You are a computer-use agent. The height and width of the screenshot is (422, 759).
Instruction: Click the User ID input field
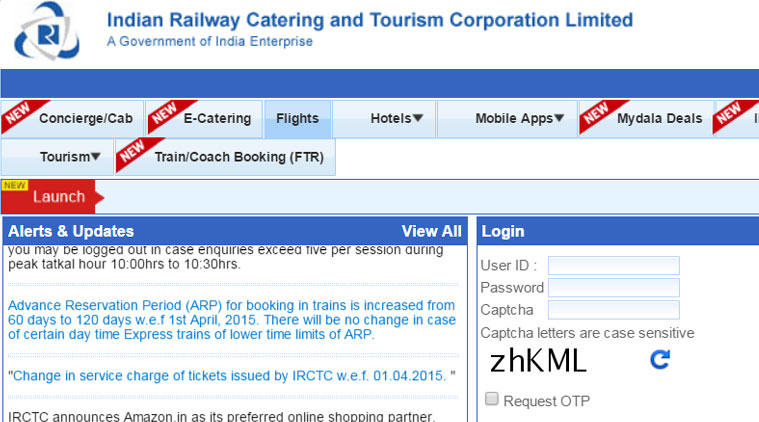[x=613, y=265]
